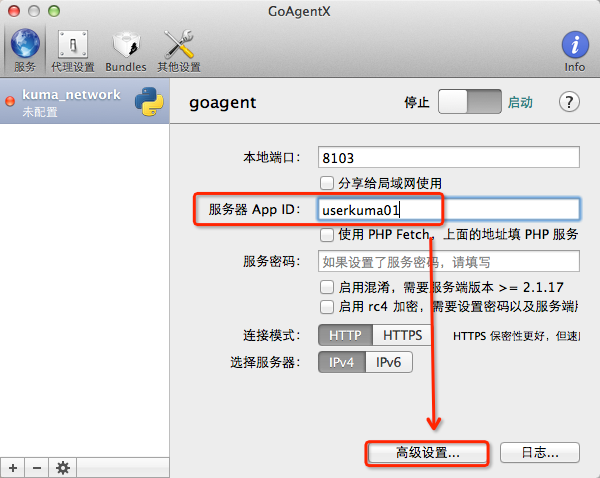Open the Bundles box icon
600x478 pixels.
click(x=125, y=45)
